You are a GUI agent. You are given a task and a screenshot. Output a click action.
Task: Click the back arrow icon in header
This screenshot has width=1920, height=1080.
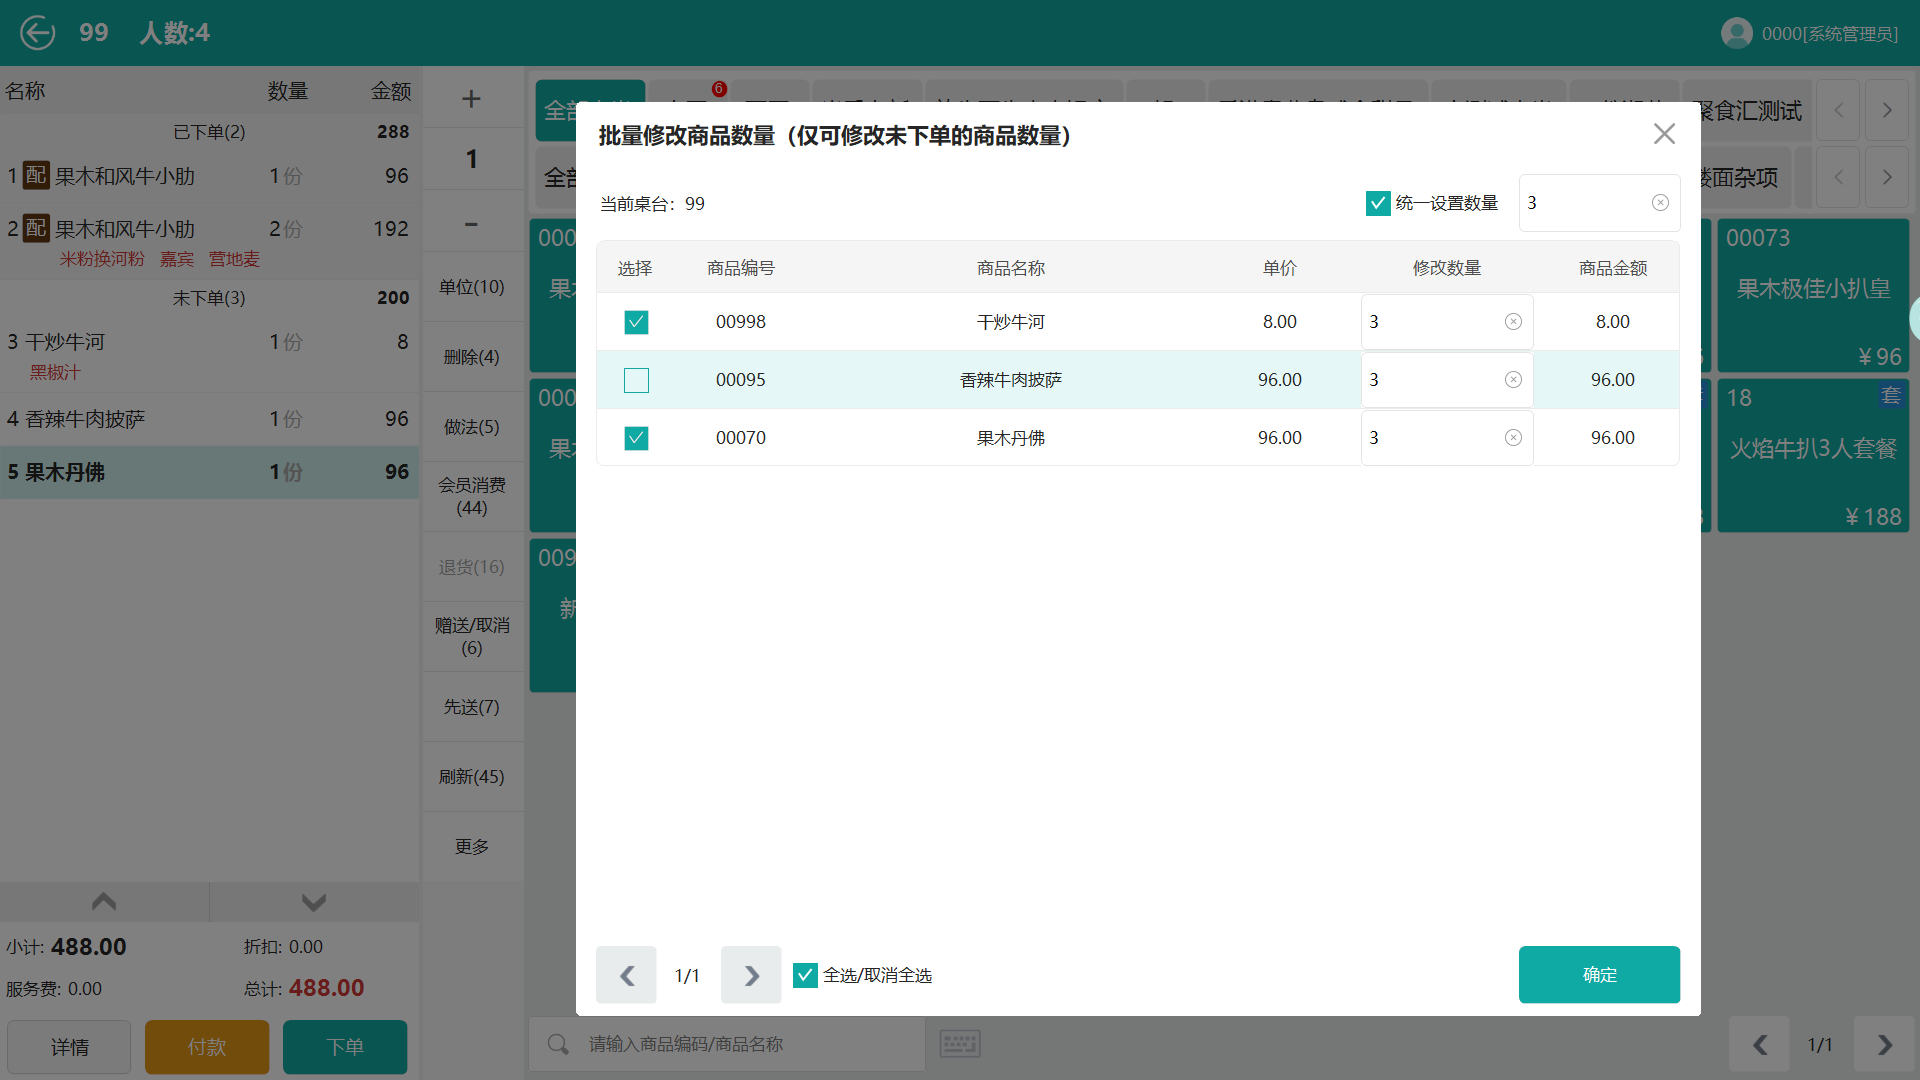(38, 33)
